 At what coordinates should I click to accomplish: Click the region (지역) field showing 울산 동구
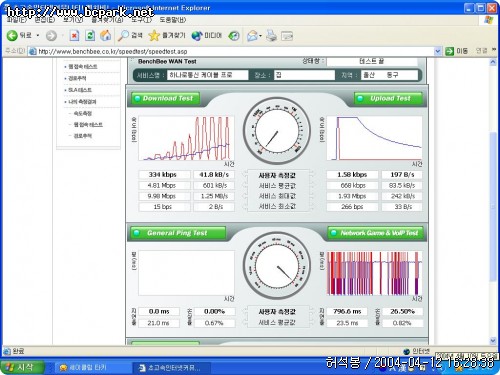389,75
